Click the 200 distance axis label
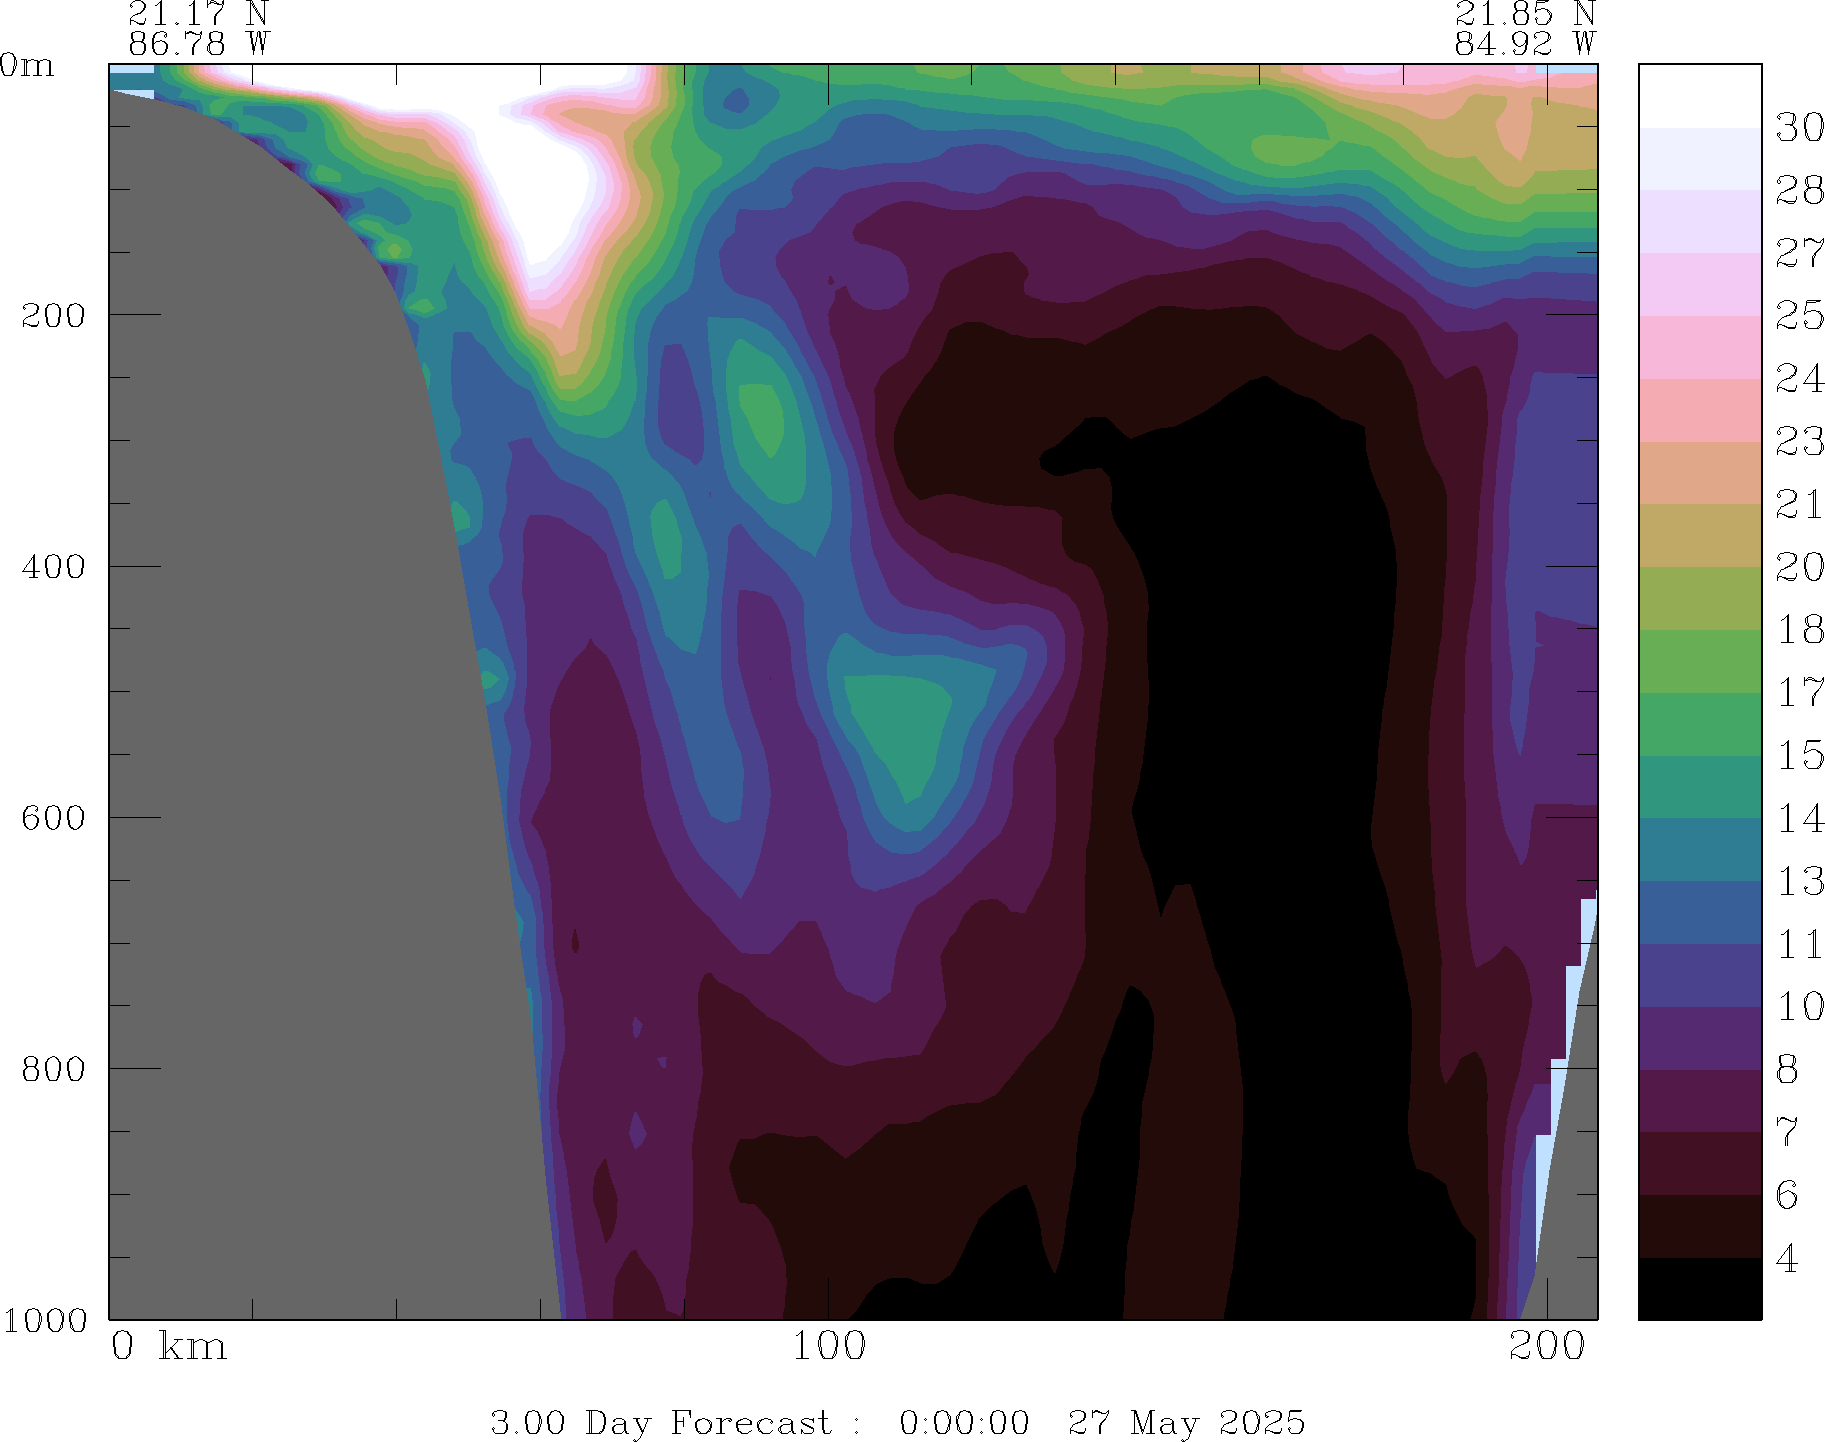1825x1442 pixels. 1547,1346
